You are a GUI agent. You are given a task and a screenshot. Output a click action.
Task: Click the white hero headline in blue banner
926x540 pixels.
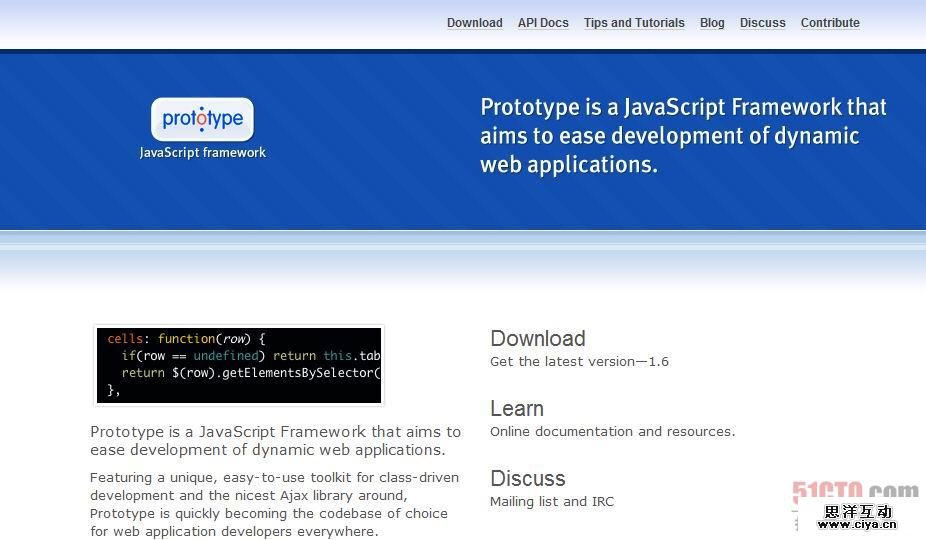tap(683, 136)
